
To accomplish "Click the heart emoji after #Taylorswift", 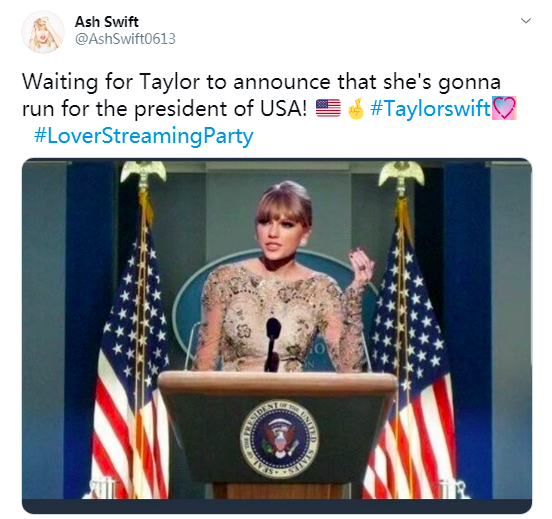I will pos(504,108).
